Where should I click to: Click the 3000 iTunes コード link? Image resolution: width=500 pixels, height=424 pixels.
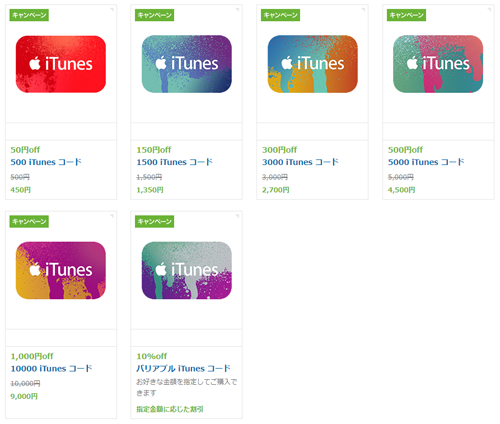[300, 162]
